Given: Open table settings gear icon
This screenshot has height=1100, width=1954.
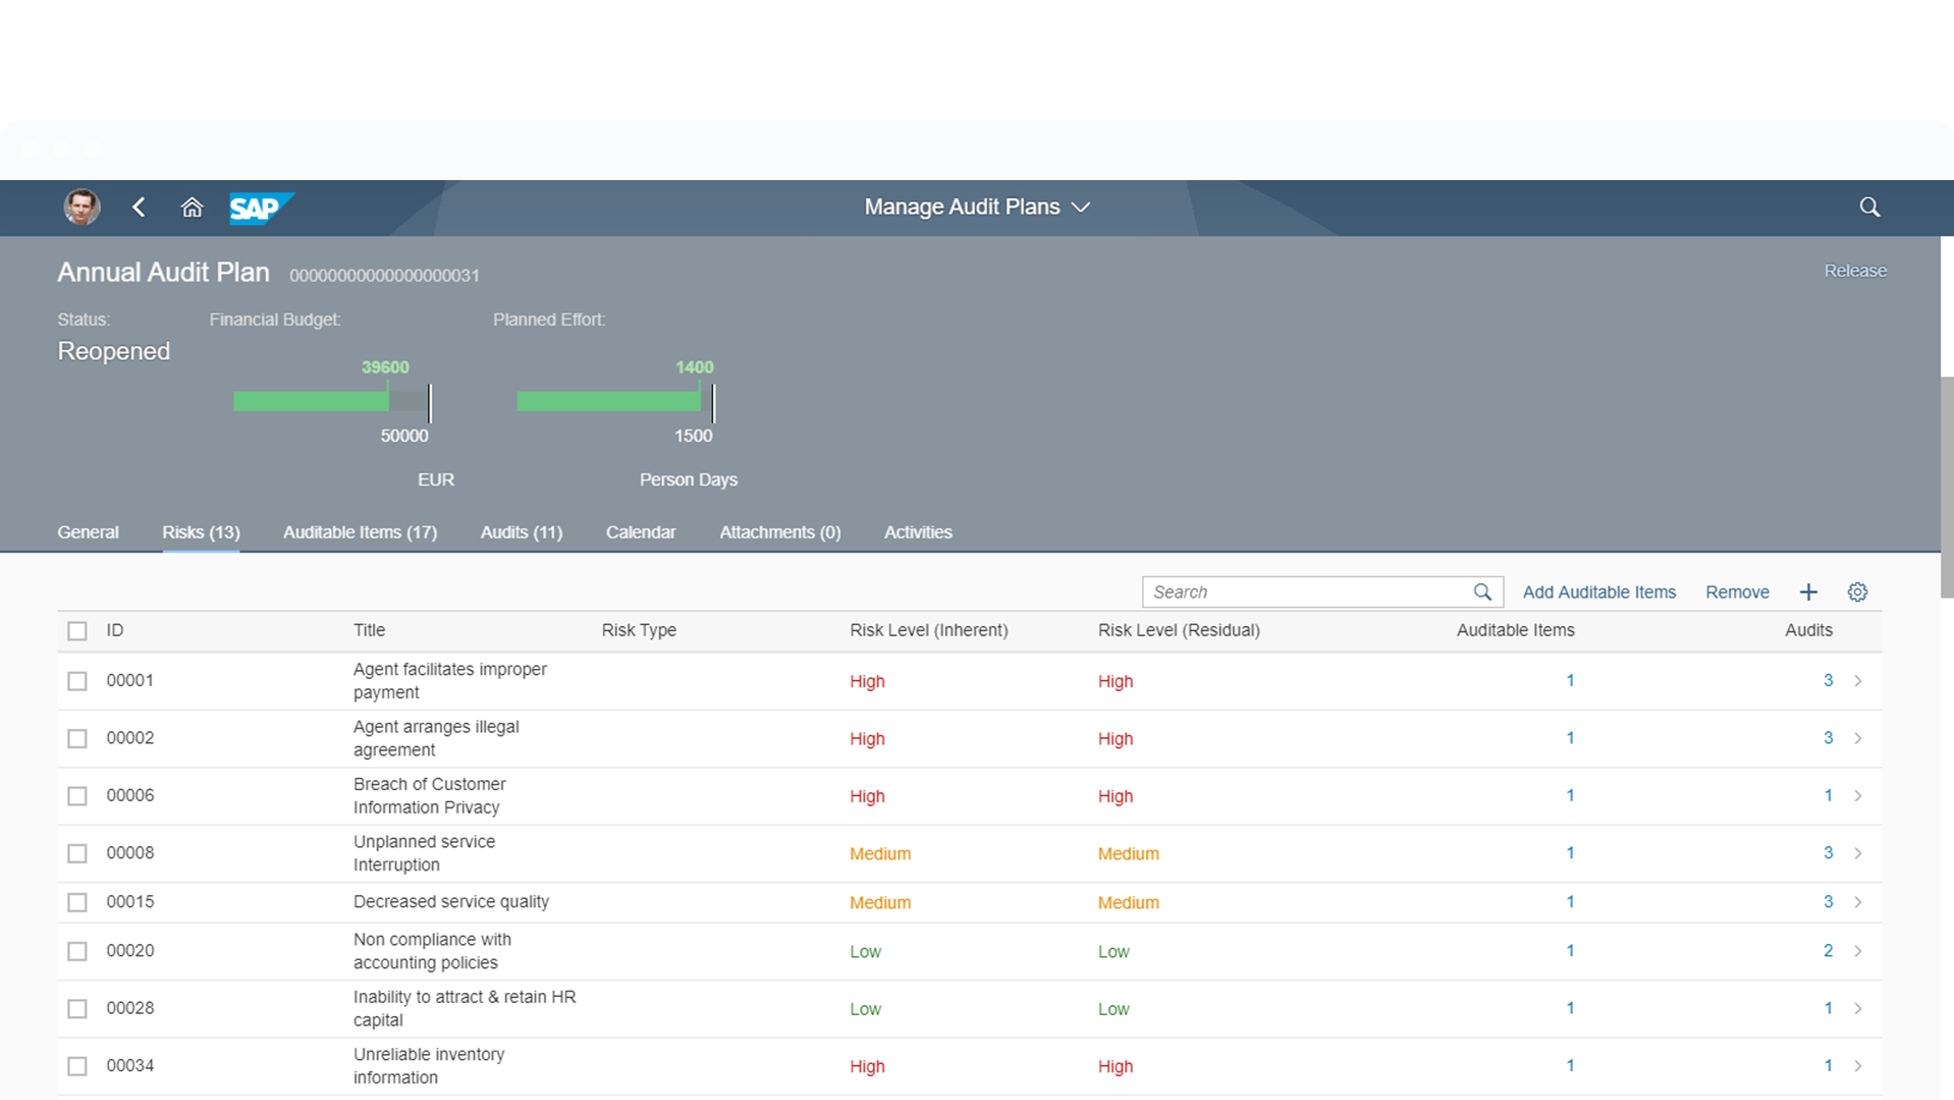Looking at the screenshot, I should [1857, 592].
